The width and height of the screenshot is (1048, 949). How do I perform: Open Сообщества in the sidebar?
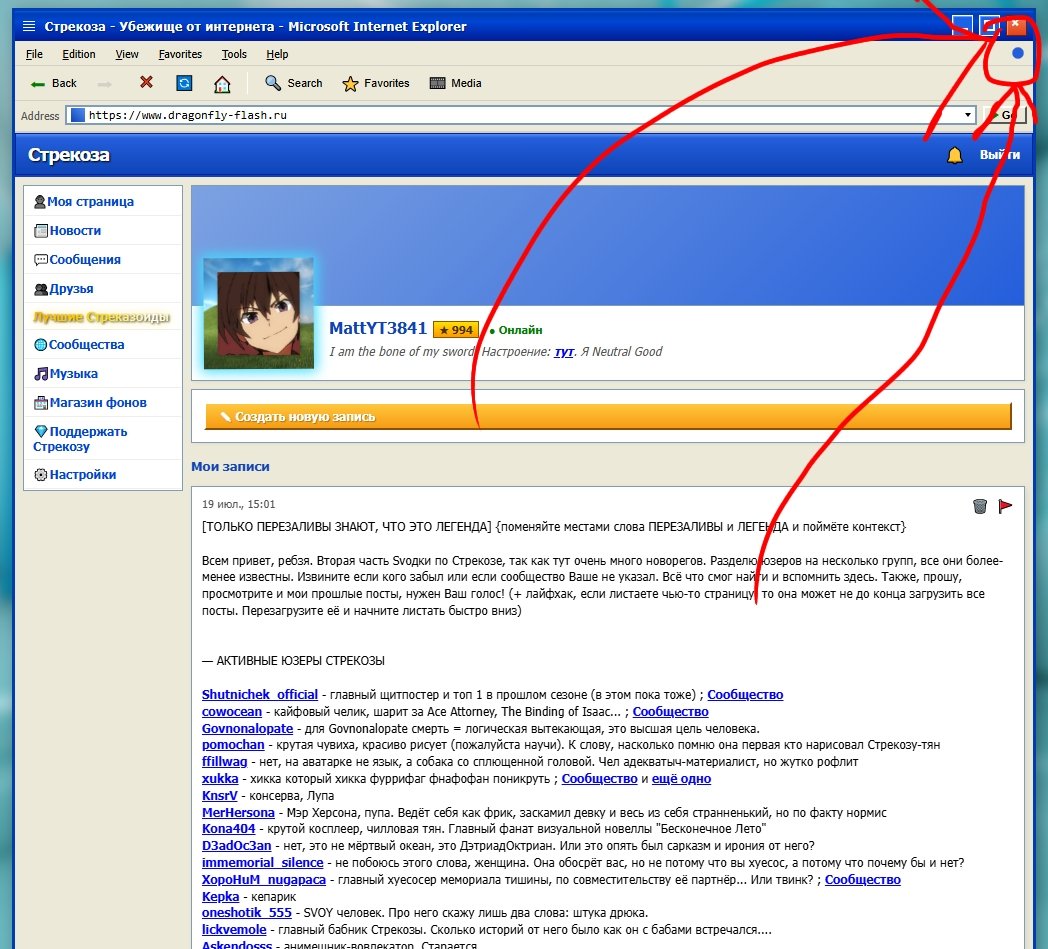click(103, 345)
